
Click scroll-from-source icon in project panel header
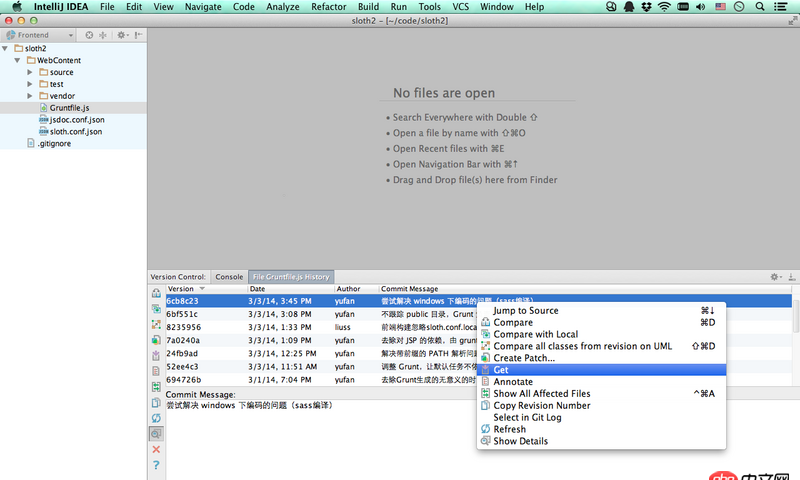click(89, 35)
